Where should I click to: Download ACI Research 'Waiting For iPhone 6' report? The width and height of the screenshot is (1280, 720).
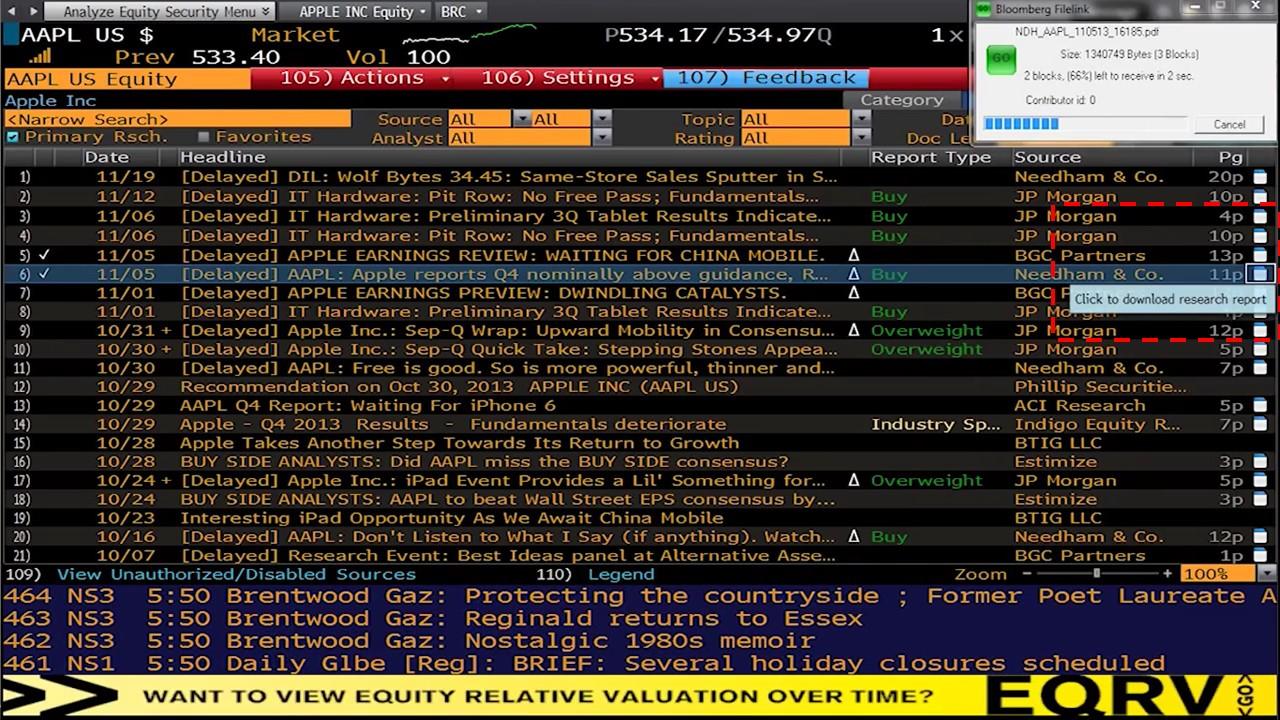(1260, 405)
